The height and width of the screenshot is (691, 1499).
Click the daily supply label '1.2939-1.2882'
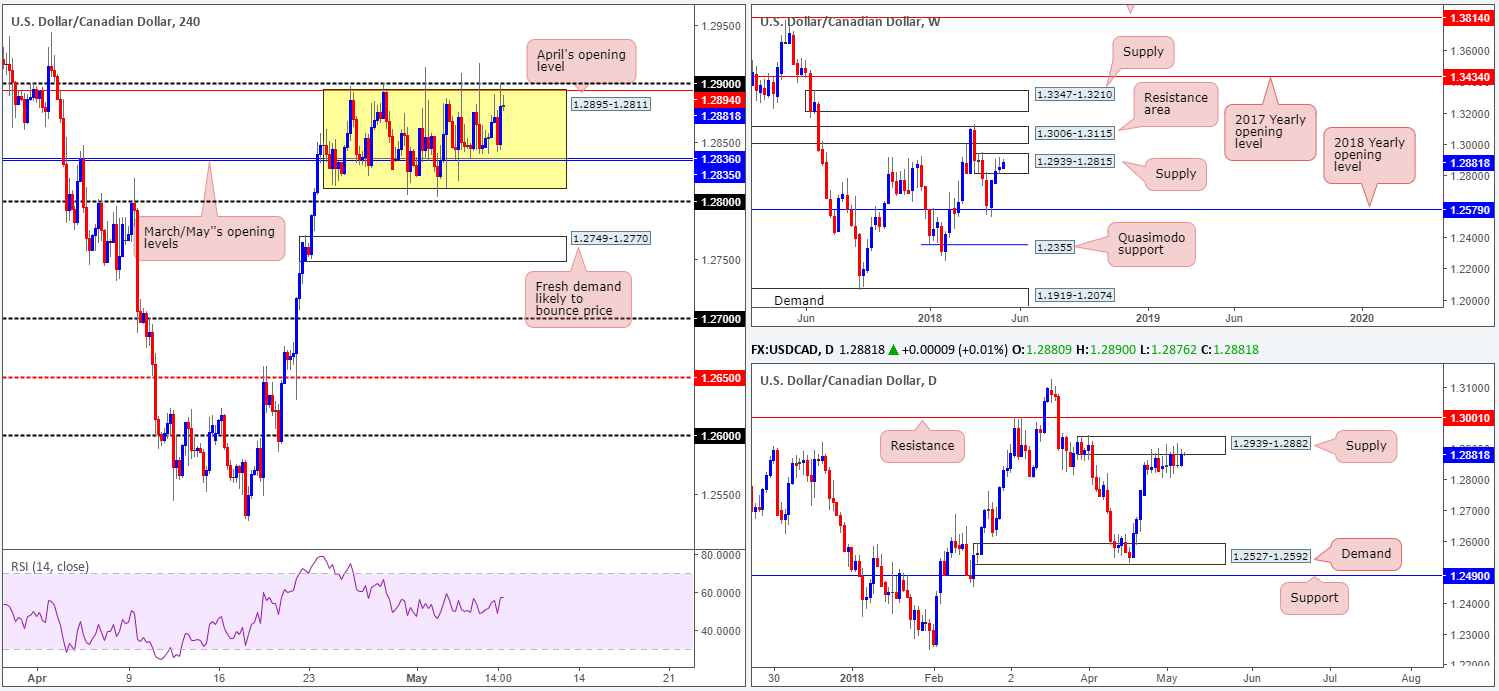[1271, 443]
